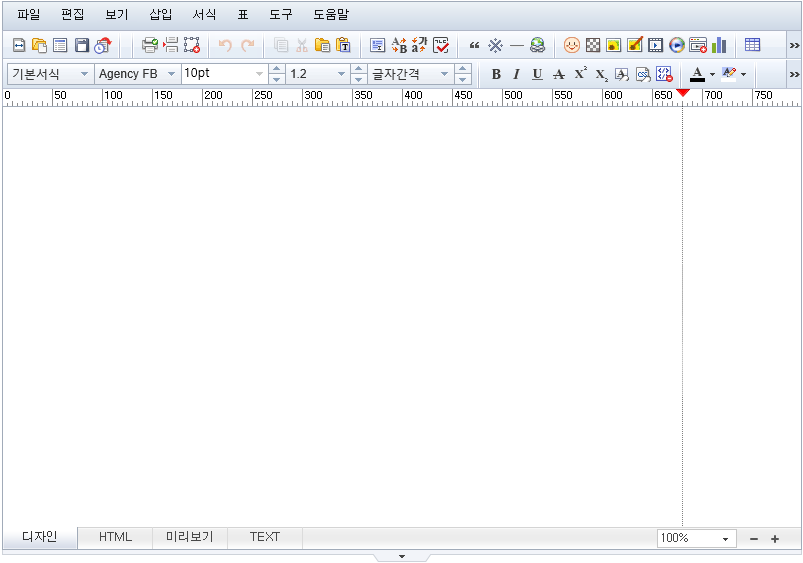The width and height of the screenshot is (803, 563).
Task: Open the template list icon
Action: coord(60,46)
